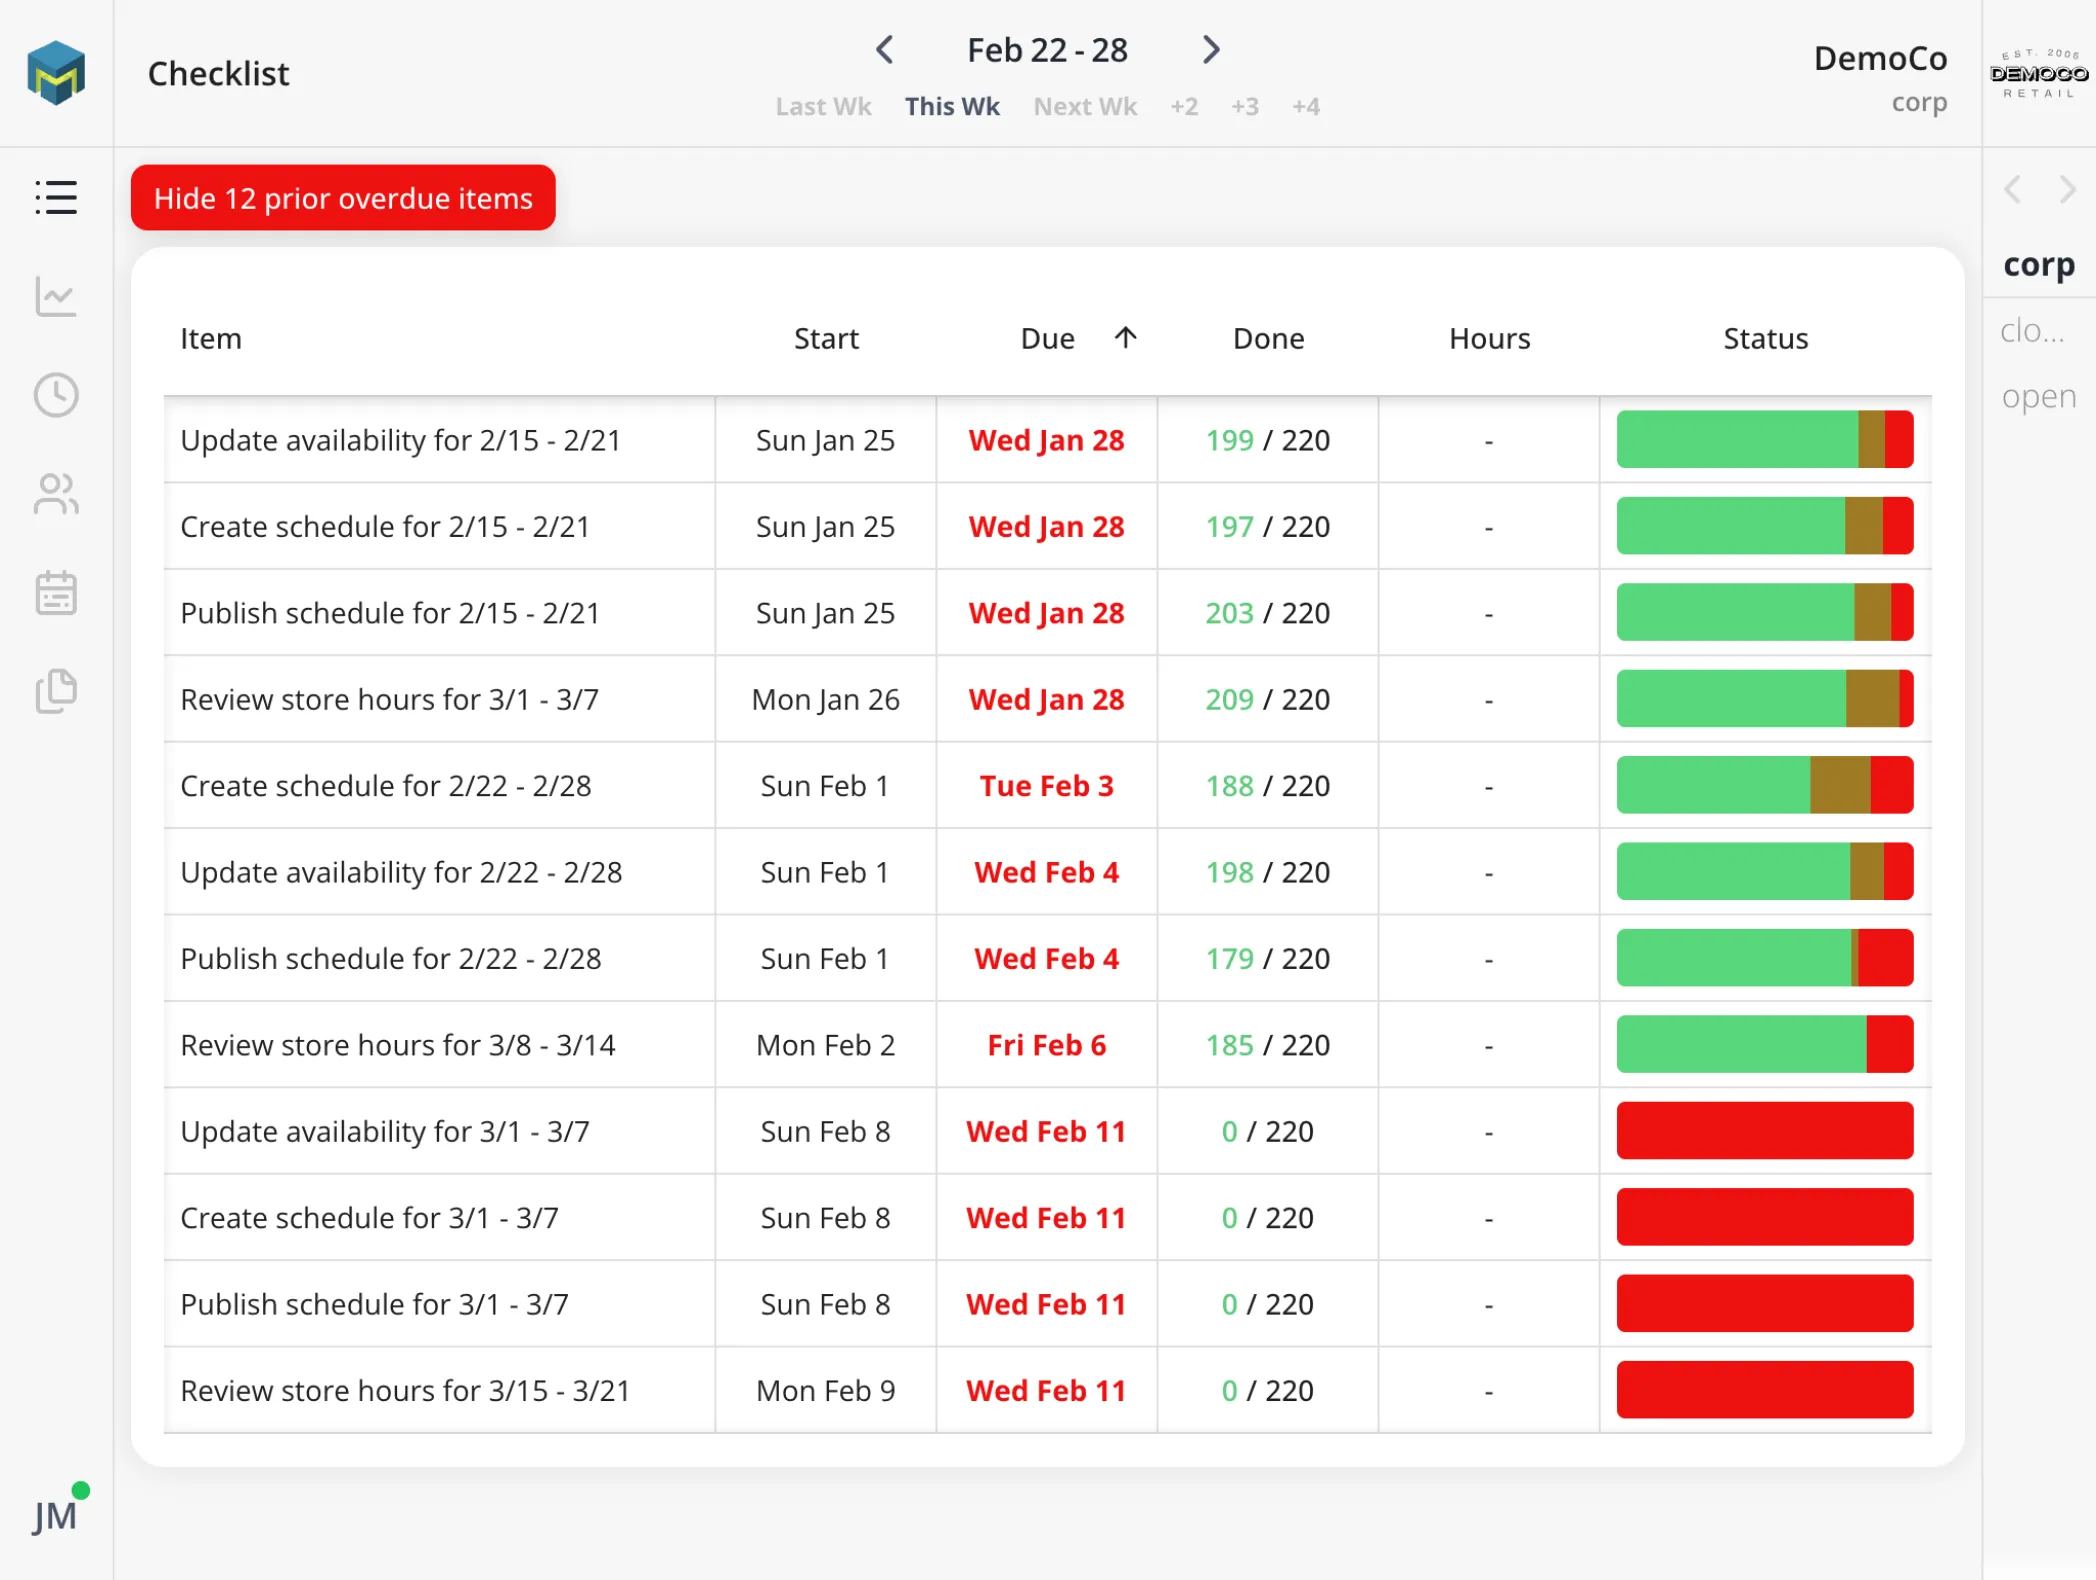Click the '188 / 220' done count
The height and width of the screenshot is (1580, 2096).
1267,786
